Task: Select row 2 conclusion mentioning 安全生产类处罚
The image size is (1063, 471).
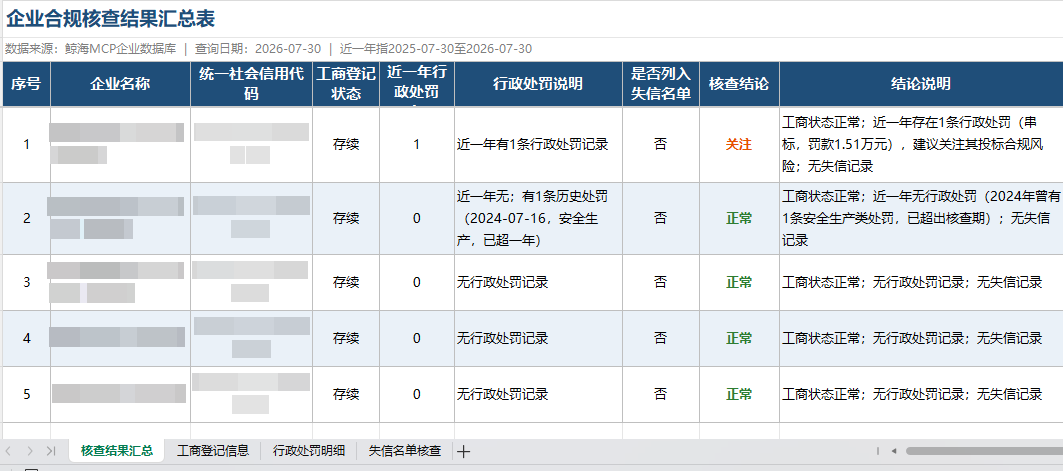Action: point(921,218)
